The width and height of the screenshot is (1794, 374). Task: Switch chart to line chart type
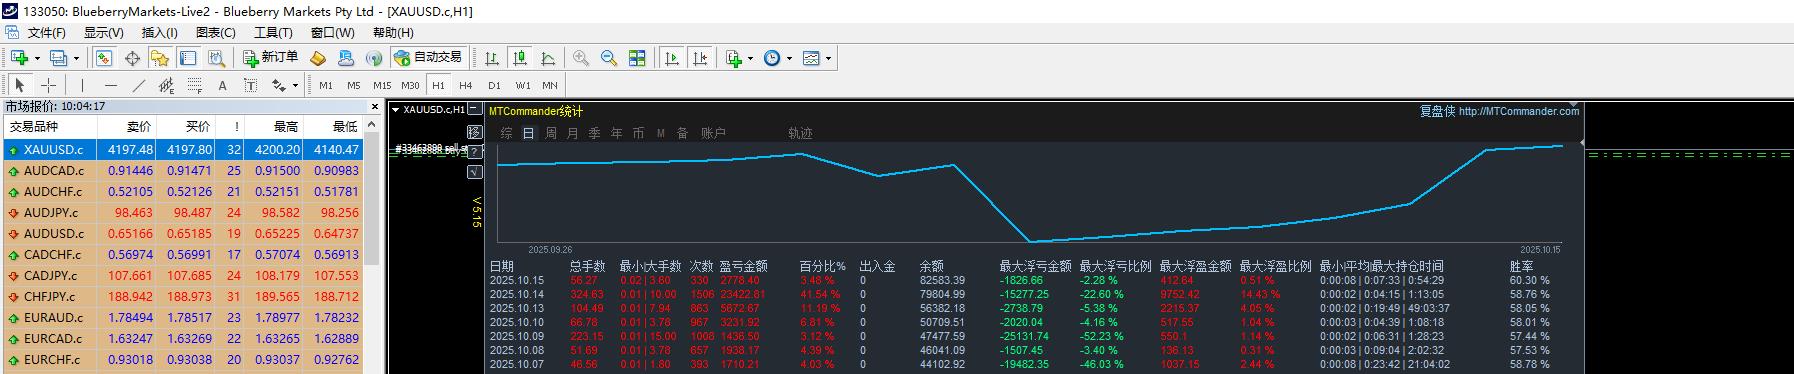coord(548,58)
